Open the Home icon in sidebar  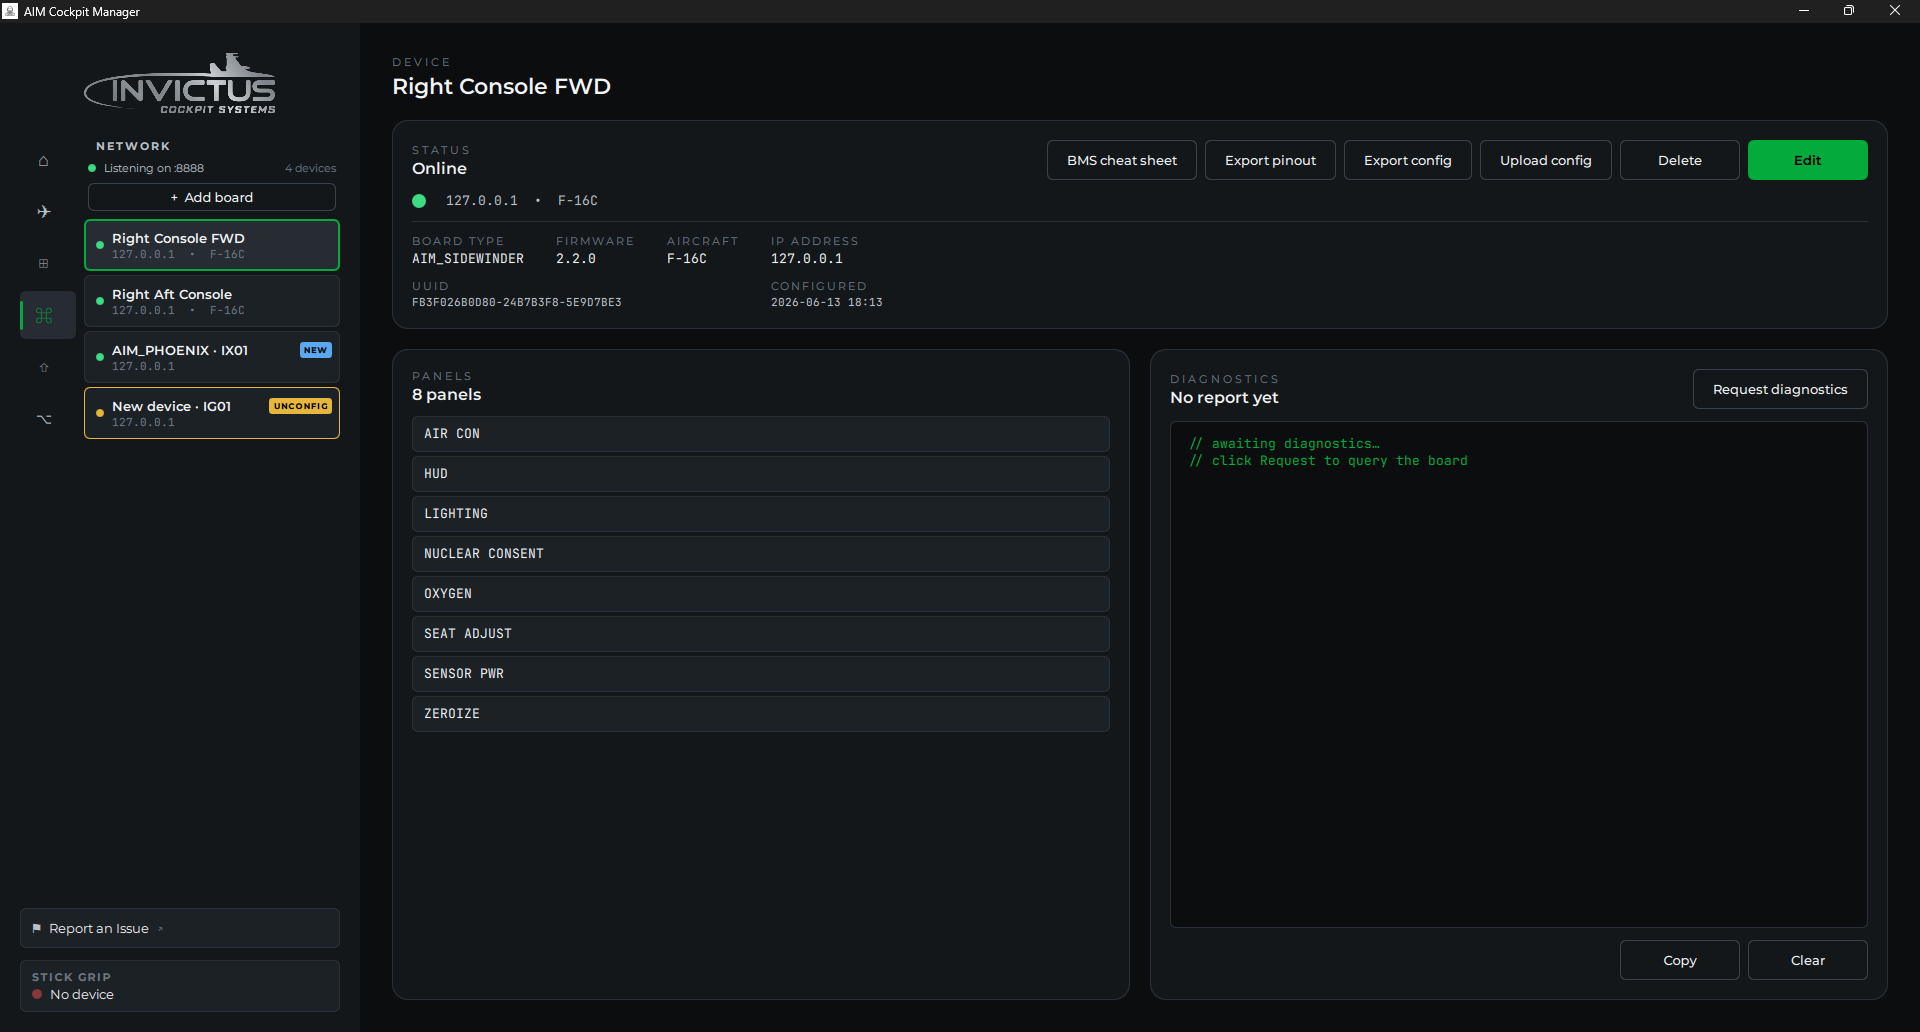pyautogui.click(x=43, y=161)
